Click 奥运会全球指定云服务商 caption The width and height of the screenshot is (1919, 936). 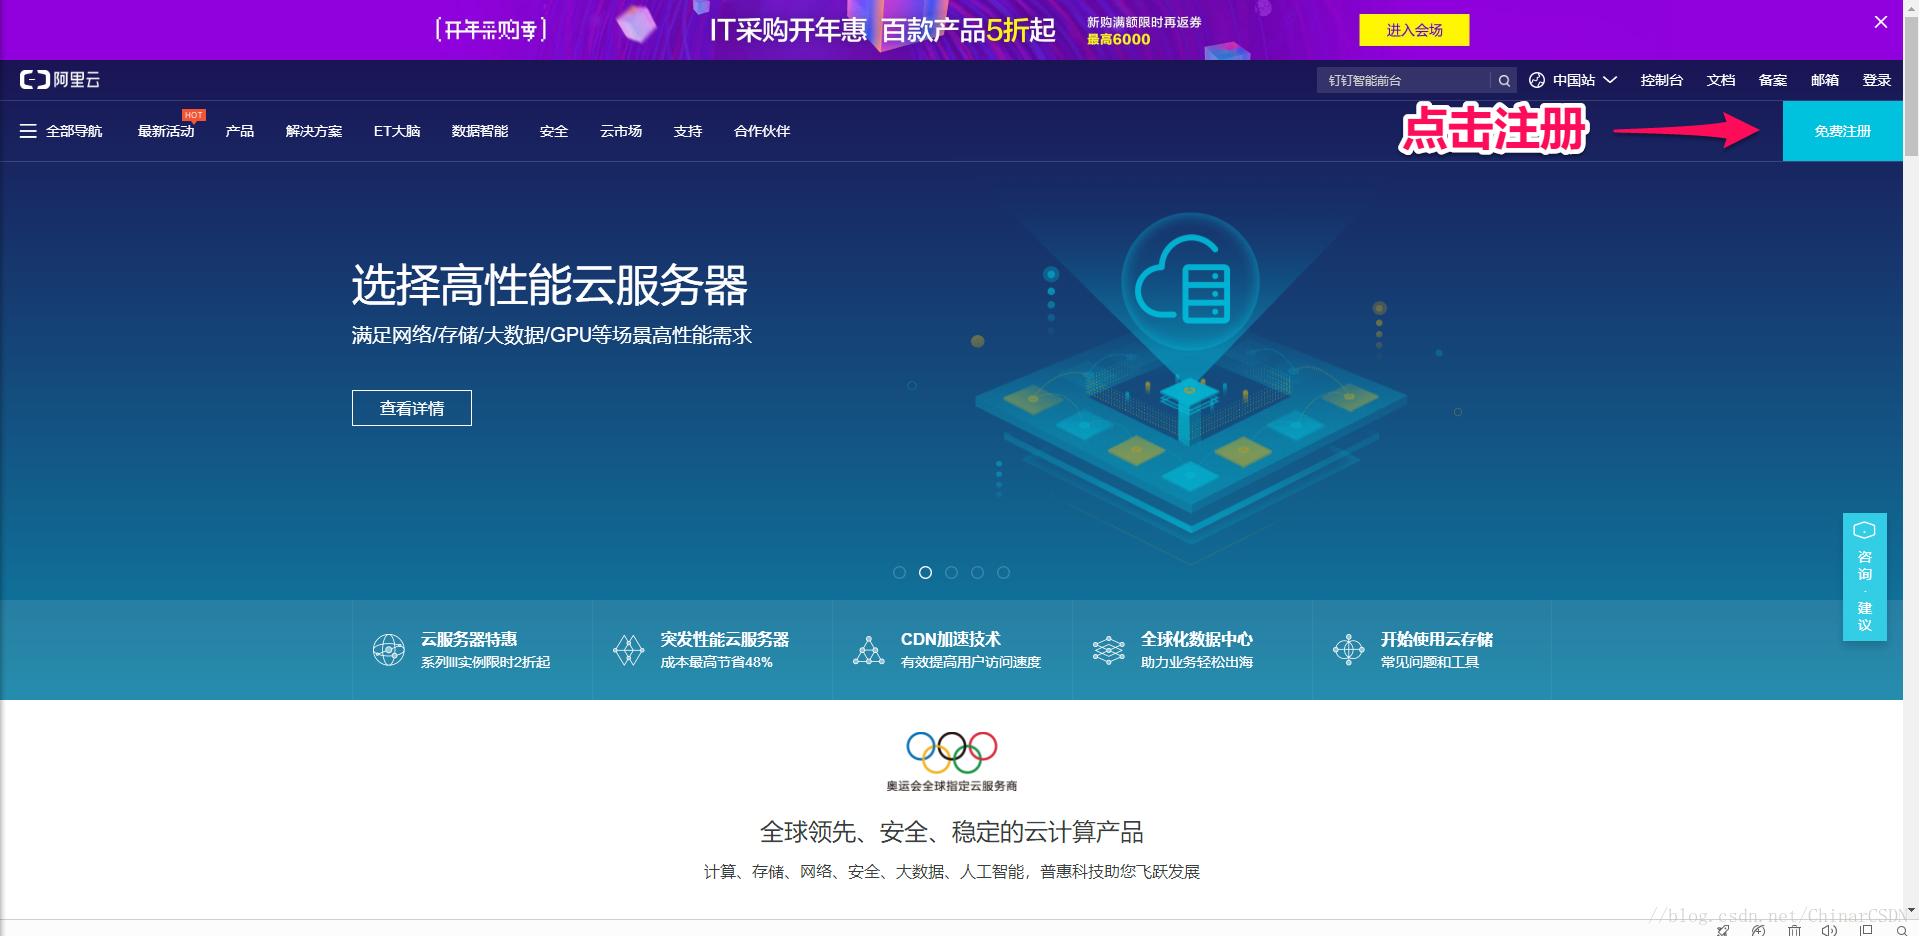click(x=952, y=786)
